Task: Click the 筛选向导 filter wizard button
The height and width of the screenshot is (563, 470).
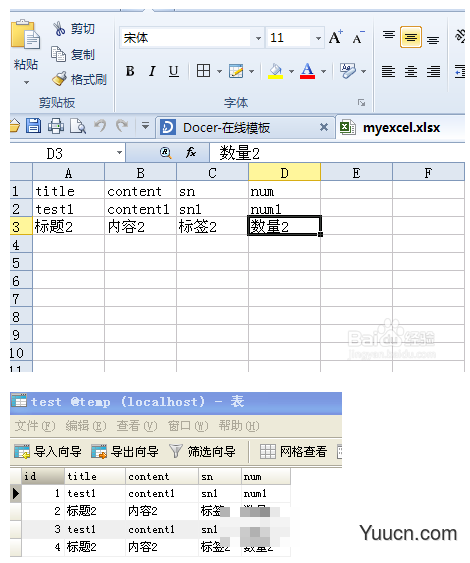Action: 202,451
